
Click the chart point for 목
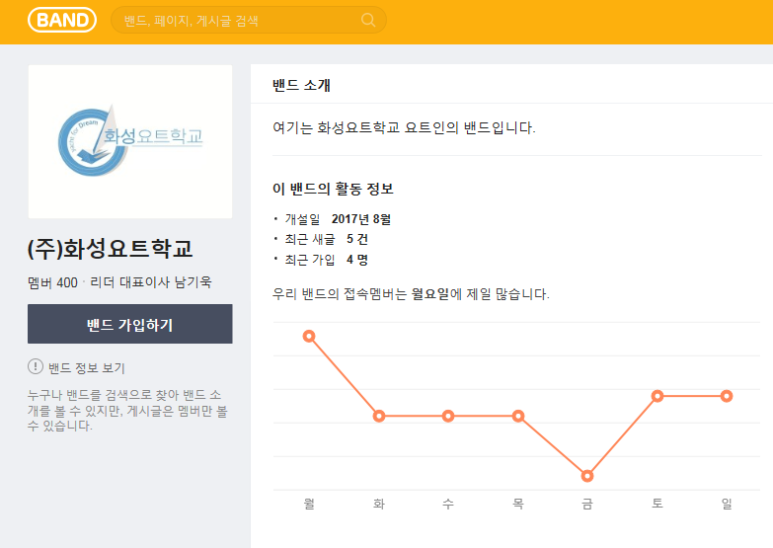click(518, 416)
